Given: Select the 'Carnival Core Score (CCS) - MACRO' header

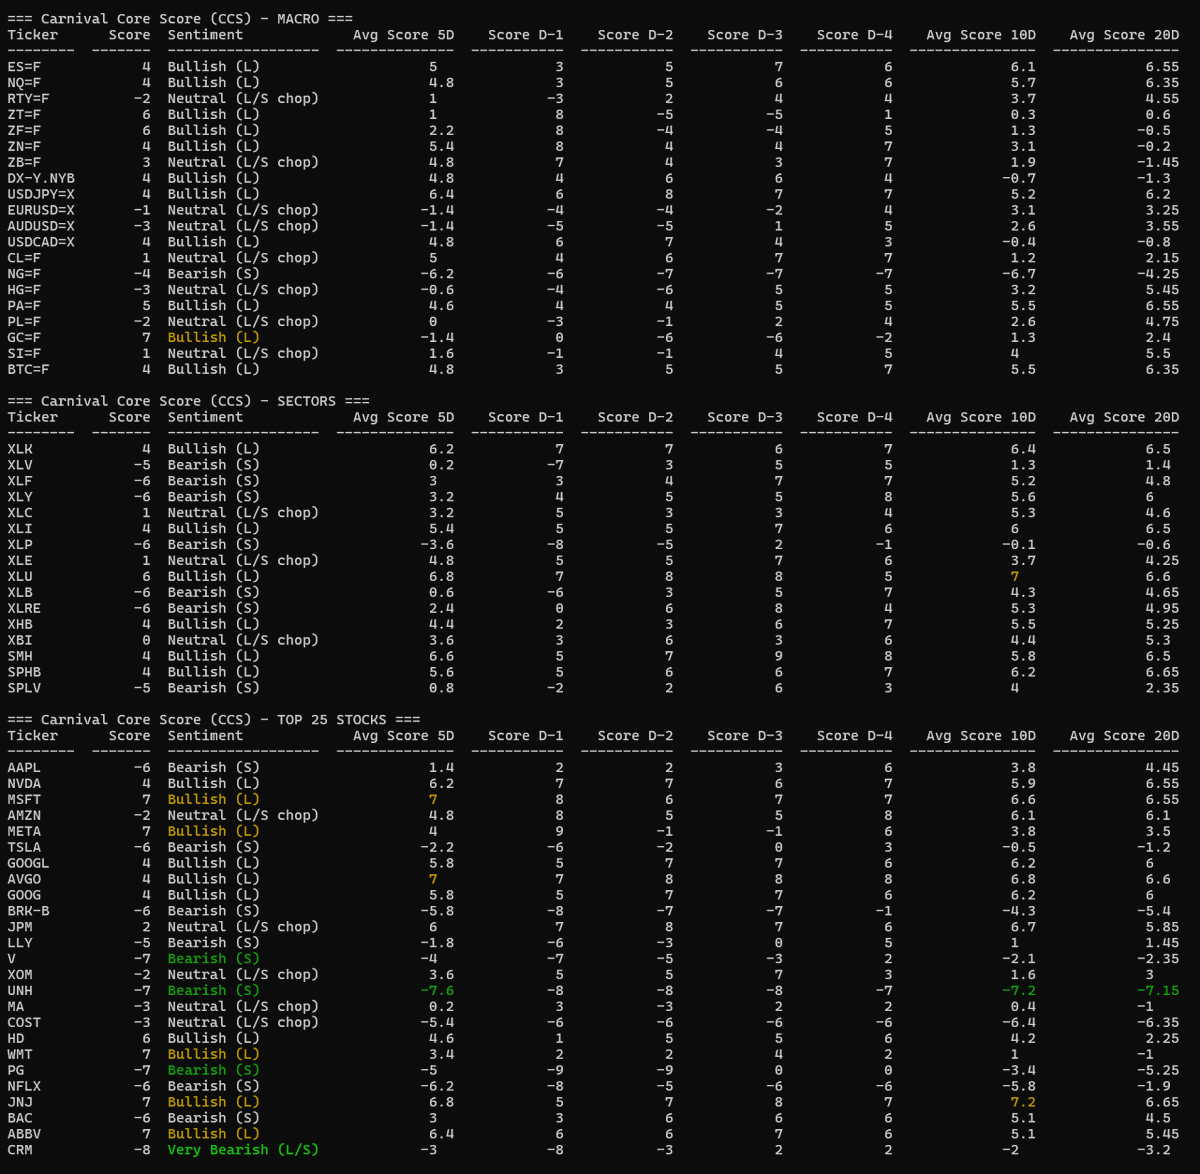Looking at the screenshot, I should tap(180, 19).
